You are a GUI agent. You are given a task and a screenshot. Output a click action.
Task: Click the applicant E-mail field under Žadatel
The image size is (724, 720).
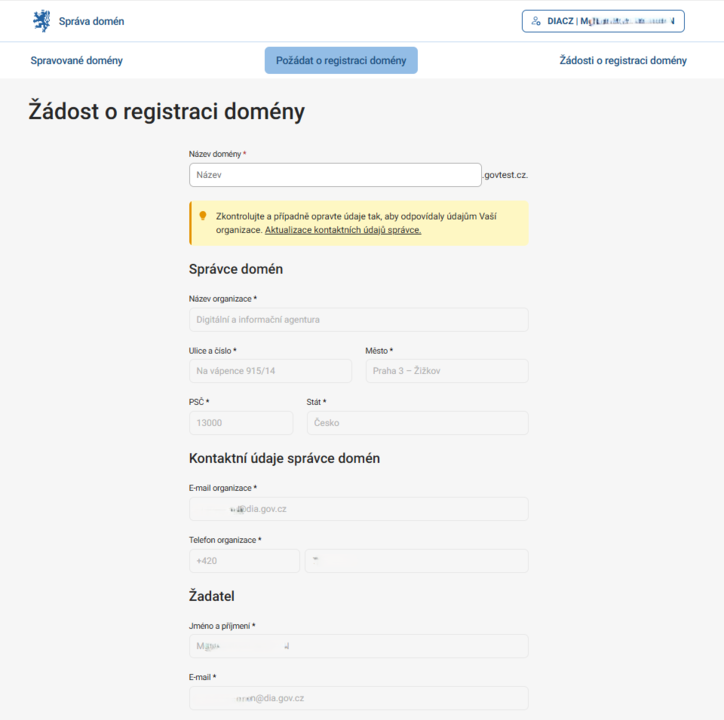358,698
